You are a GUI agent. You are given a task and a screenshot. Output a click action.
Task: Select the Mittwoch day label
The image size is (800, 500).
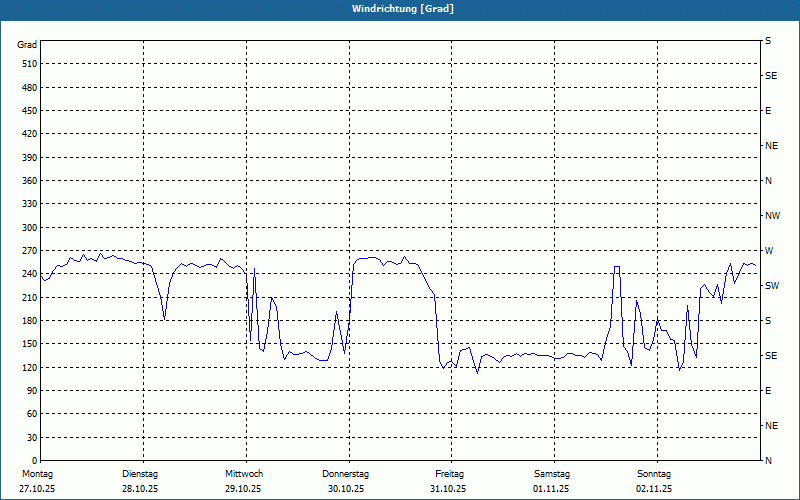tap(244, 474)
